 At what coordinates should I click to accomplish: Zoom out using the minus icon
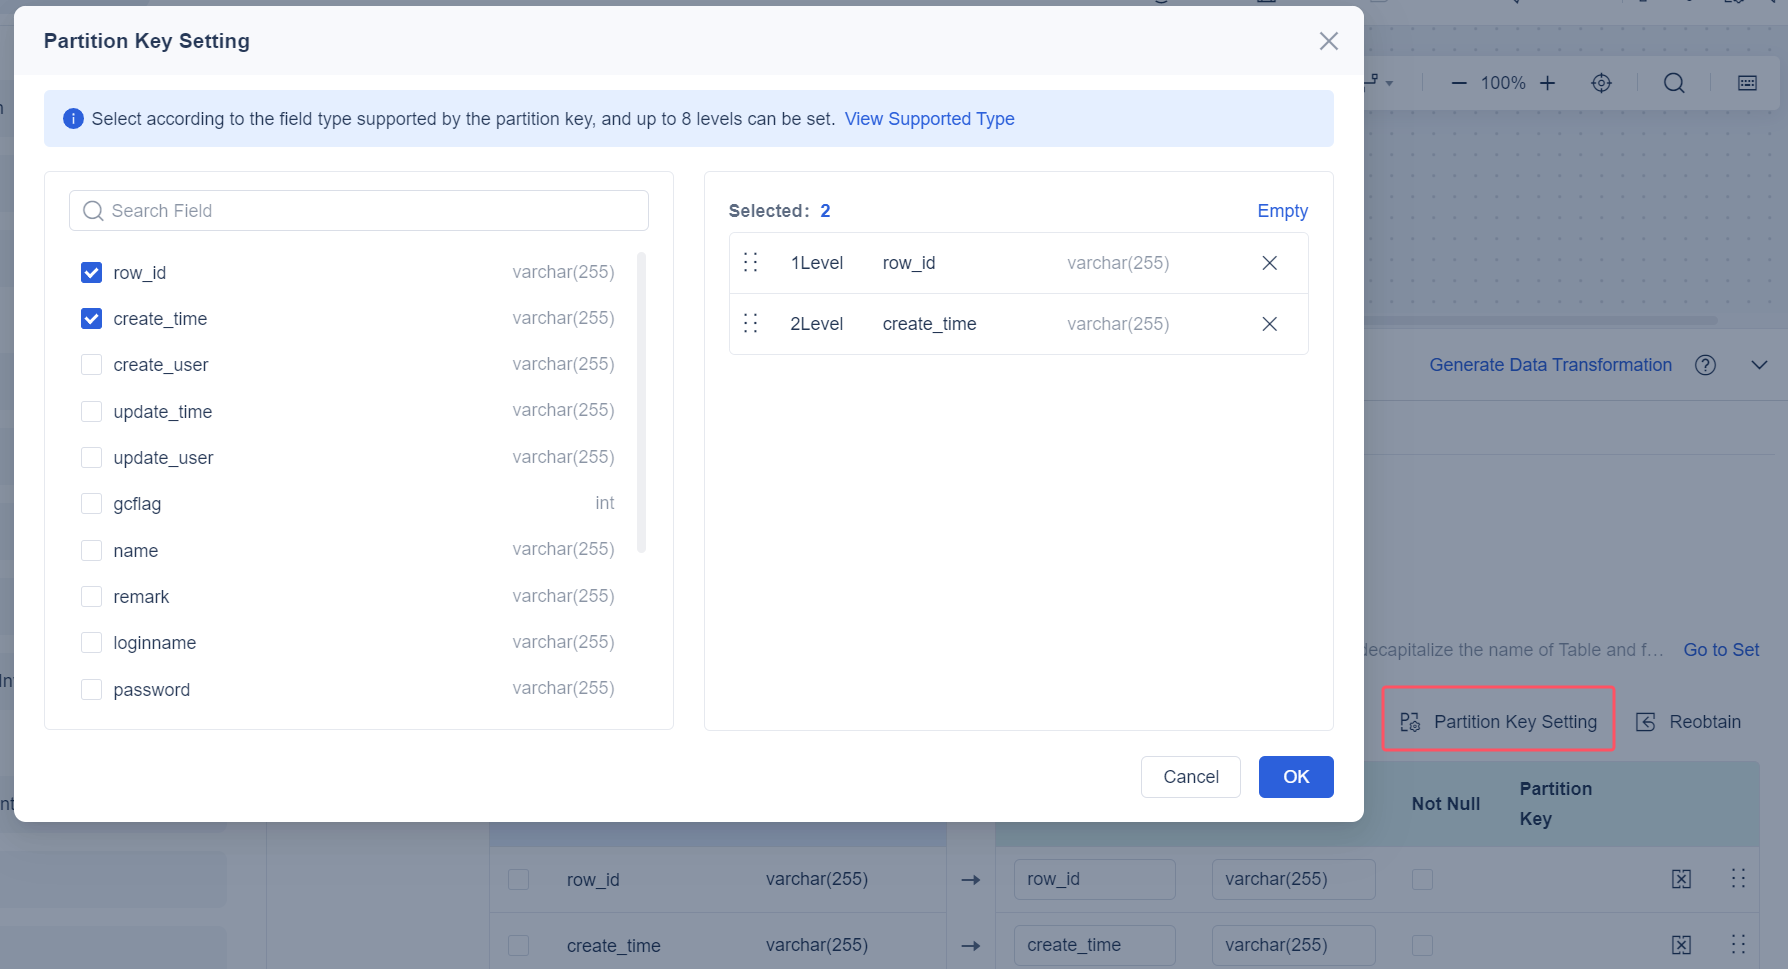click(1459, 83)
